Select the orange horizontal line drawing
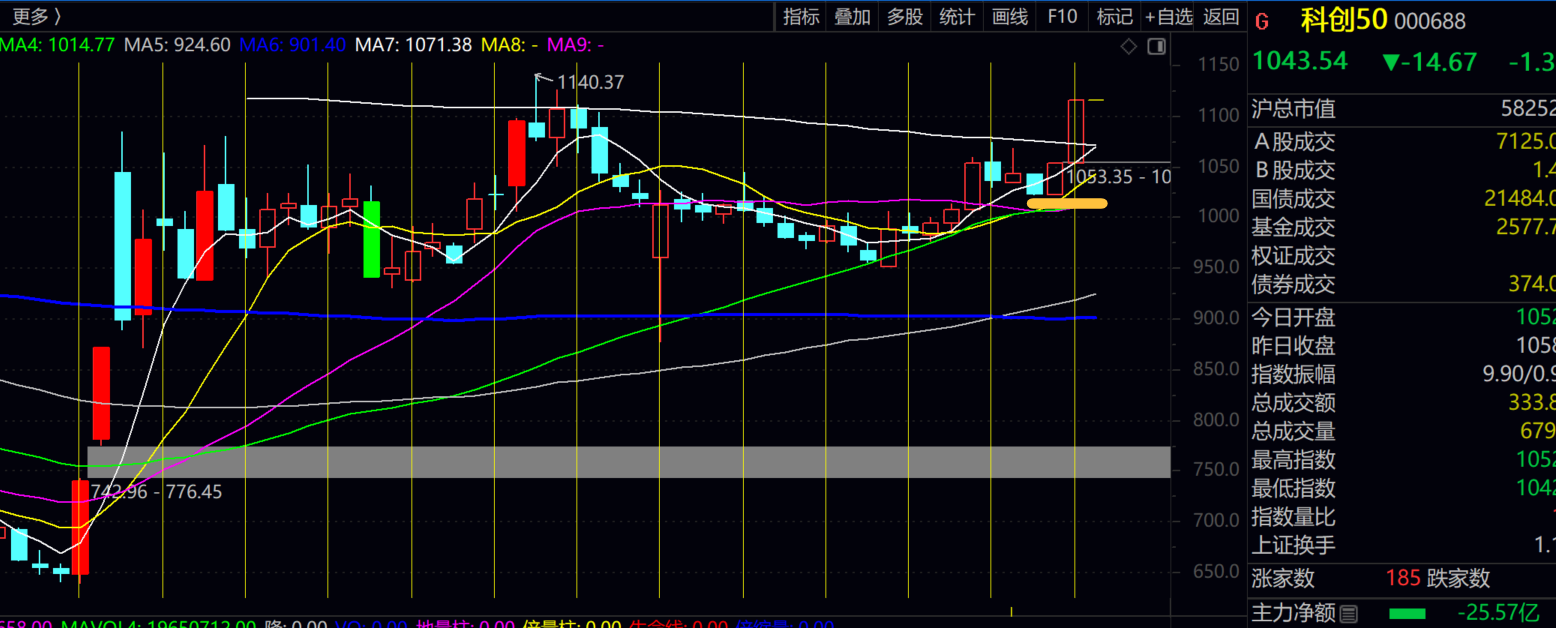 [x=1067, y=203]
